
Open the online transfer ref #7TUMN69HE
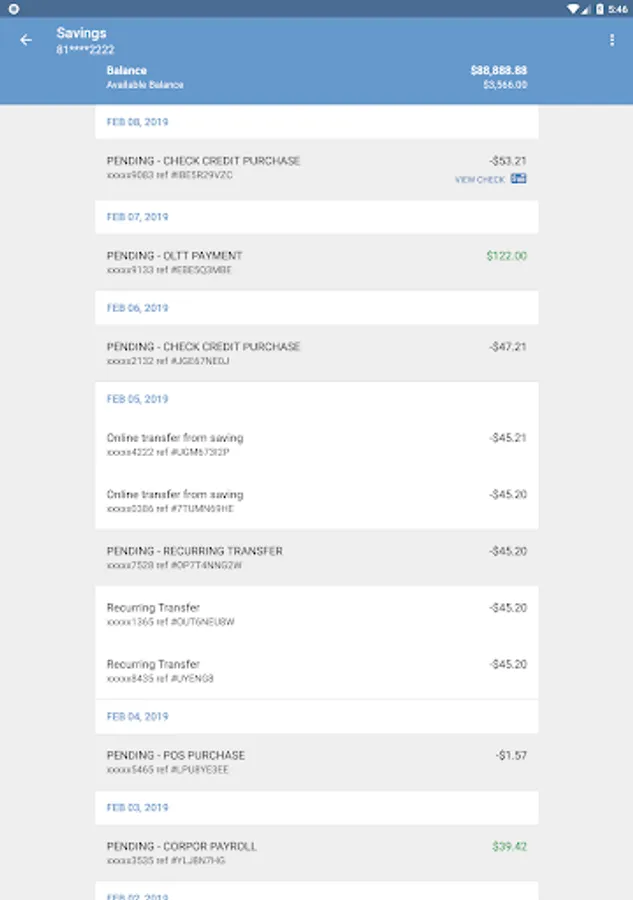[x=300, y=501]
